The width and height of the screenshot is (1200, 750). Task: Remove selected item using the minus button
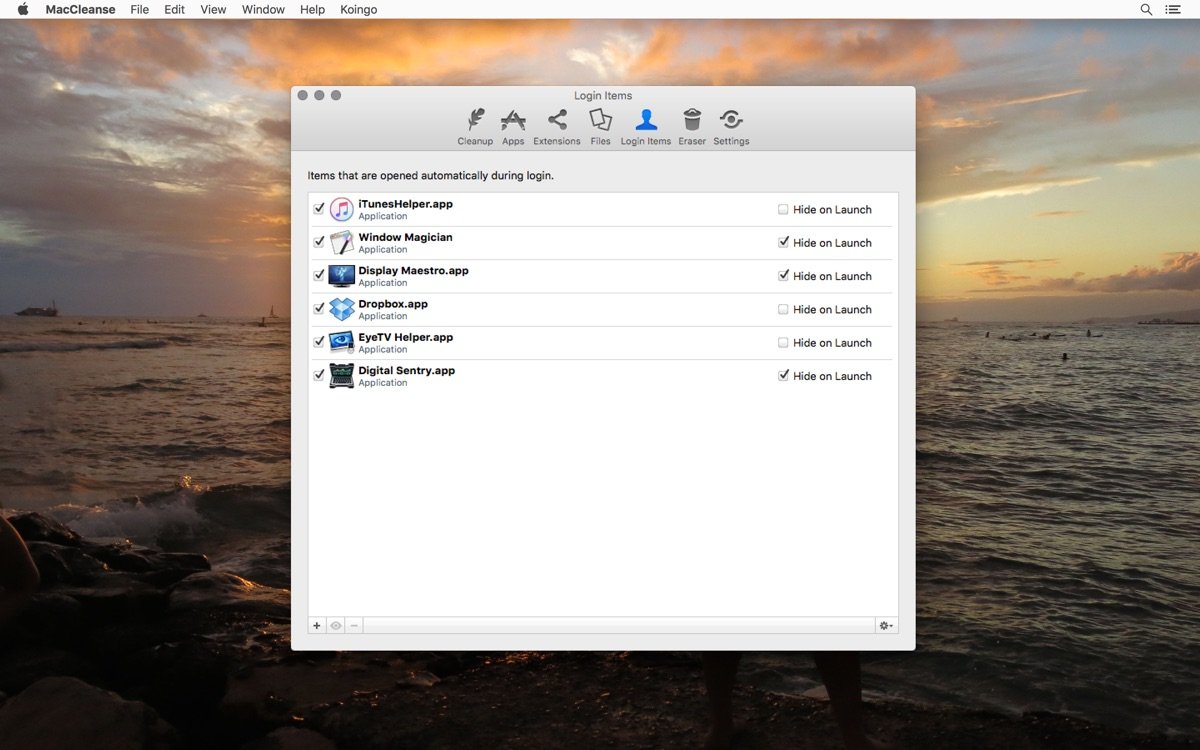353,625
